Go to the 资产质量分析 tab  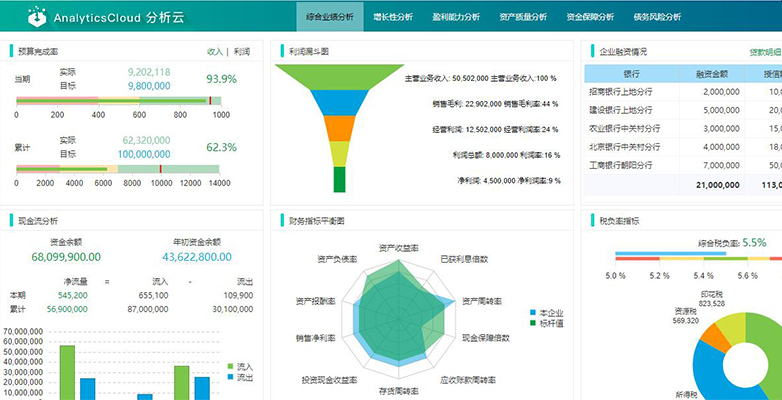[523, 17]
